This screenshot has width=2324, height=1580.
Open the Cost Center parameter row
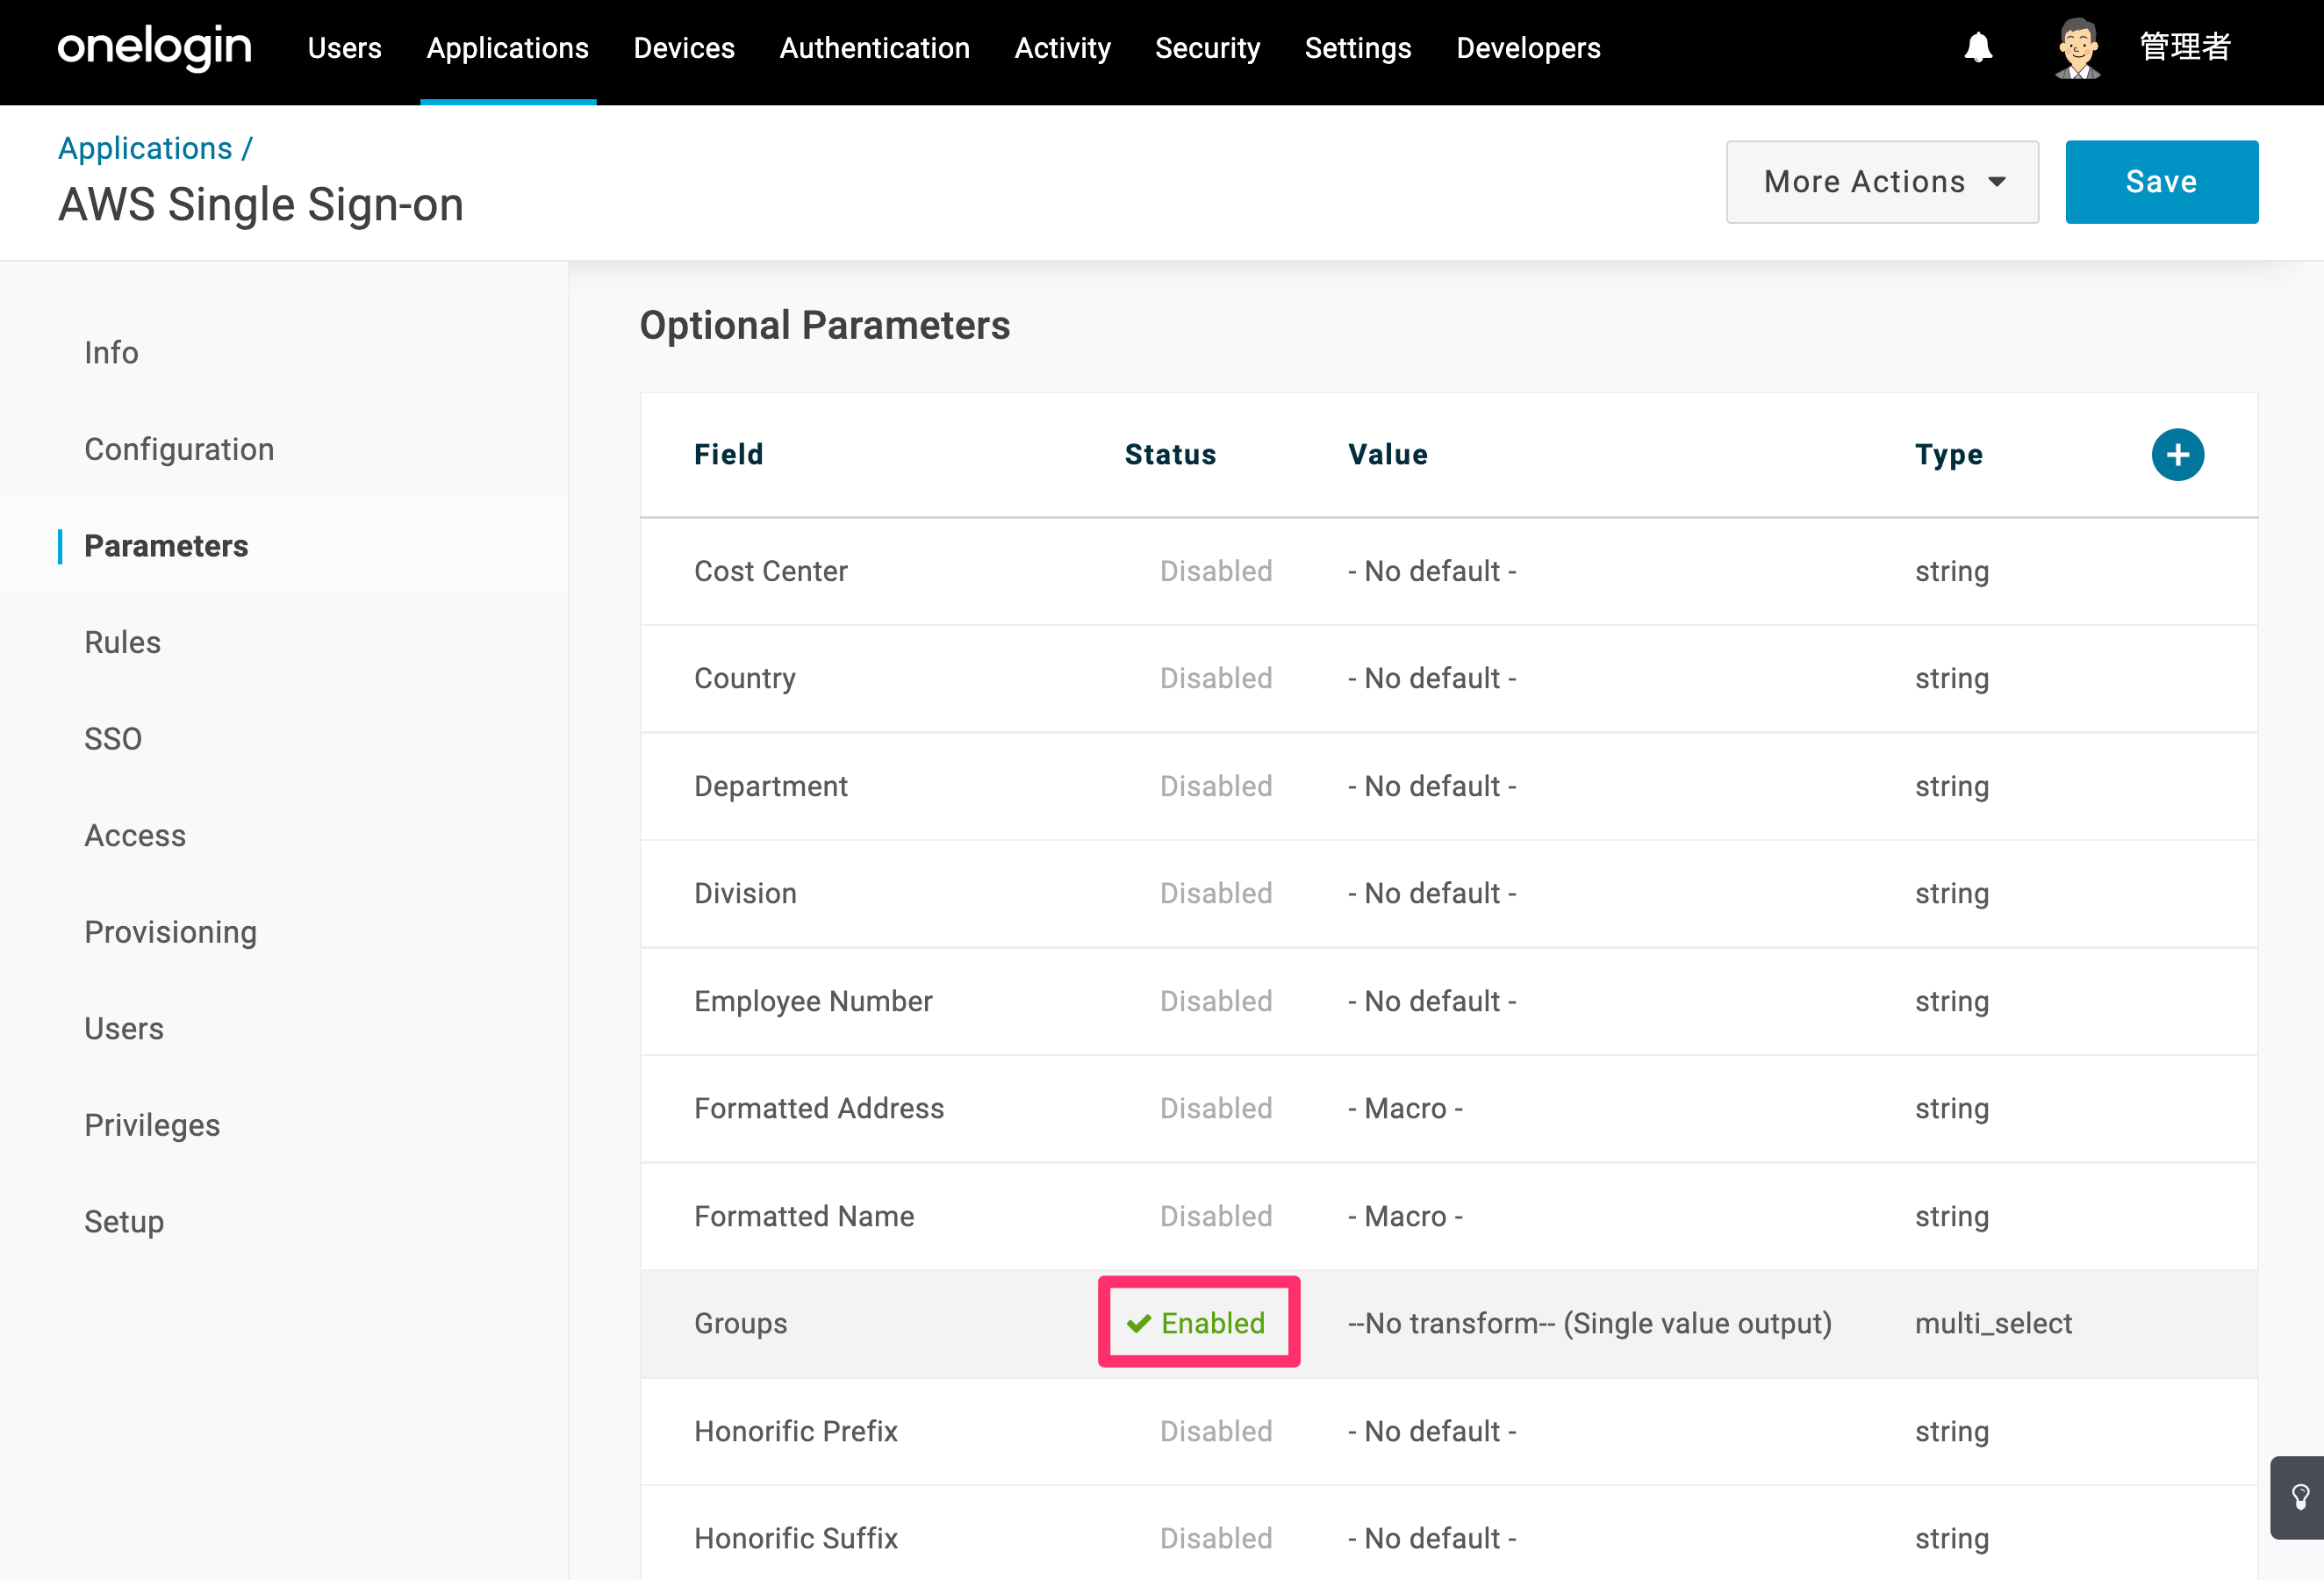(1449, 572)
